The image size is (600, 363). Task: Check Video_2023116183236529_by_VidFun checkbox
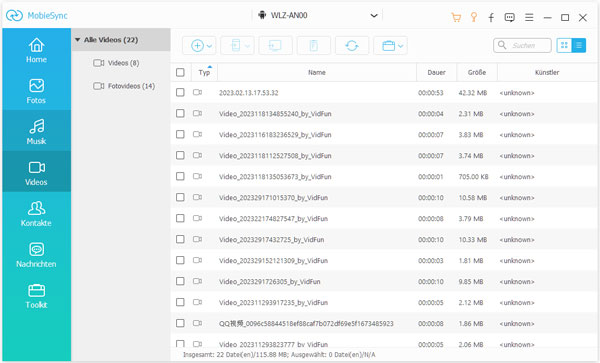point(180,135)
